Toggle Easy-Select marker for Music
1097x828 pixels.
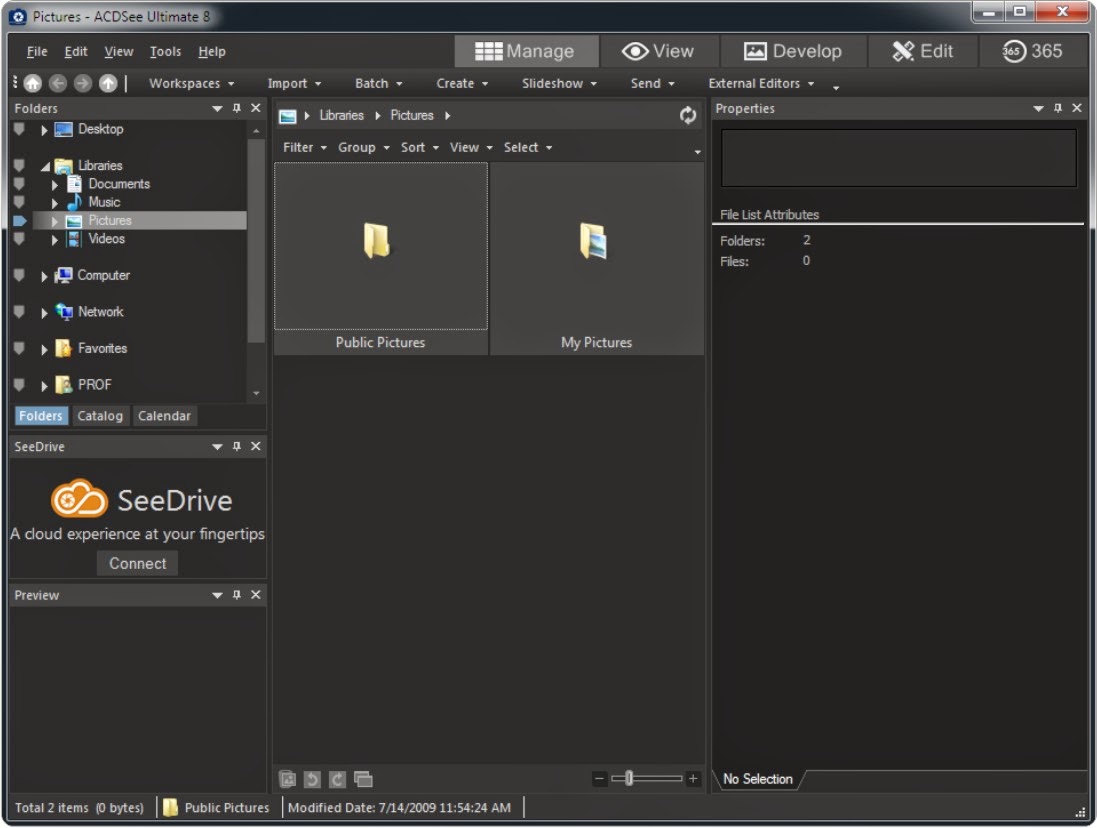pos(19,202)
